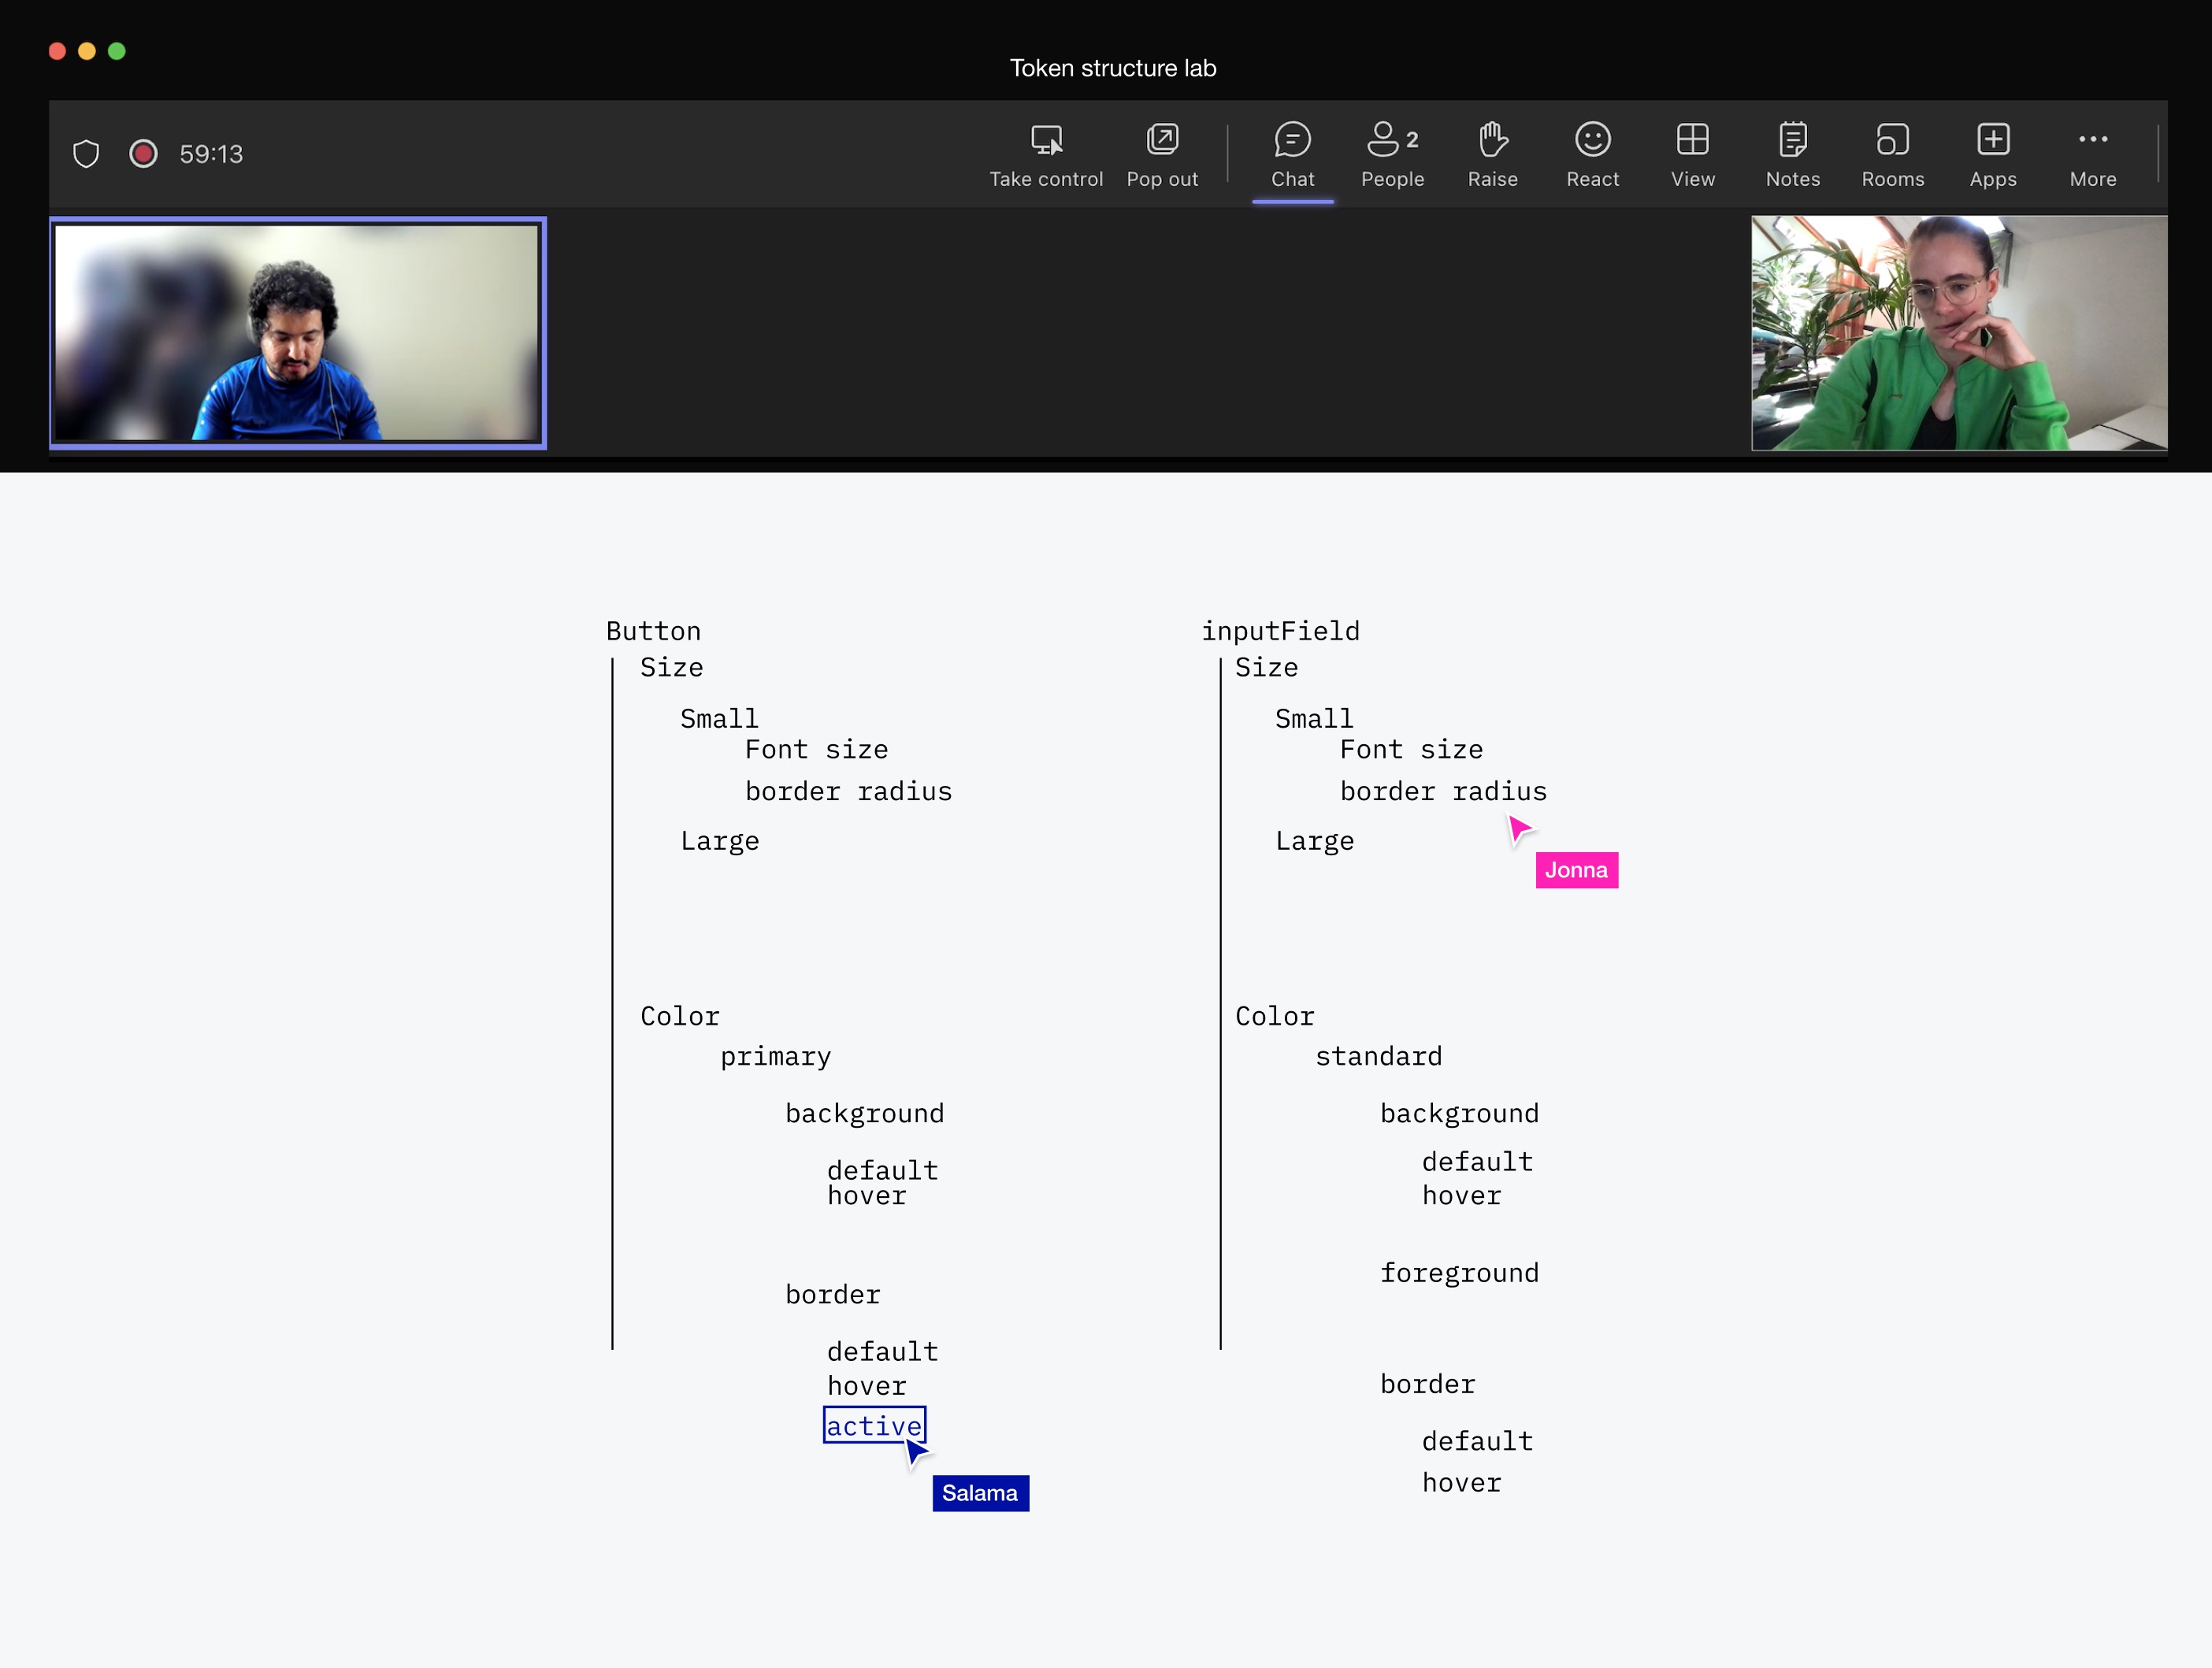Show the People participant list
The height and width of the screenshot is (1668, 2212).
coord(1392,154)
